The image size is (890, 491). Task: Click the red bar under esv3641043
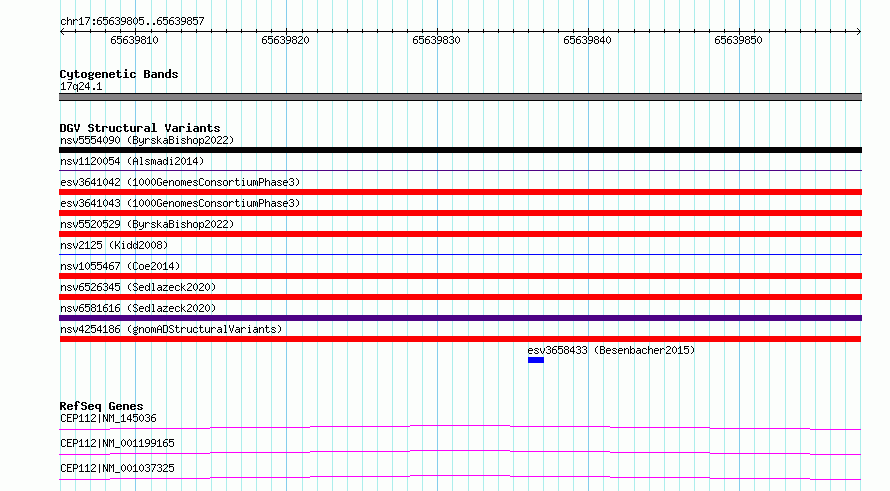point(460,213)
